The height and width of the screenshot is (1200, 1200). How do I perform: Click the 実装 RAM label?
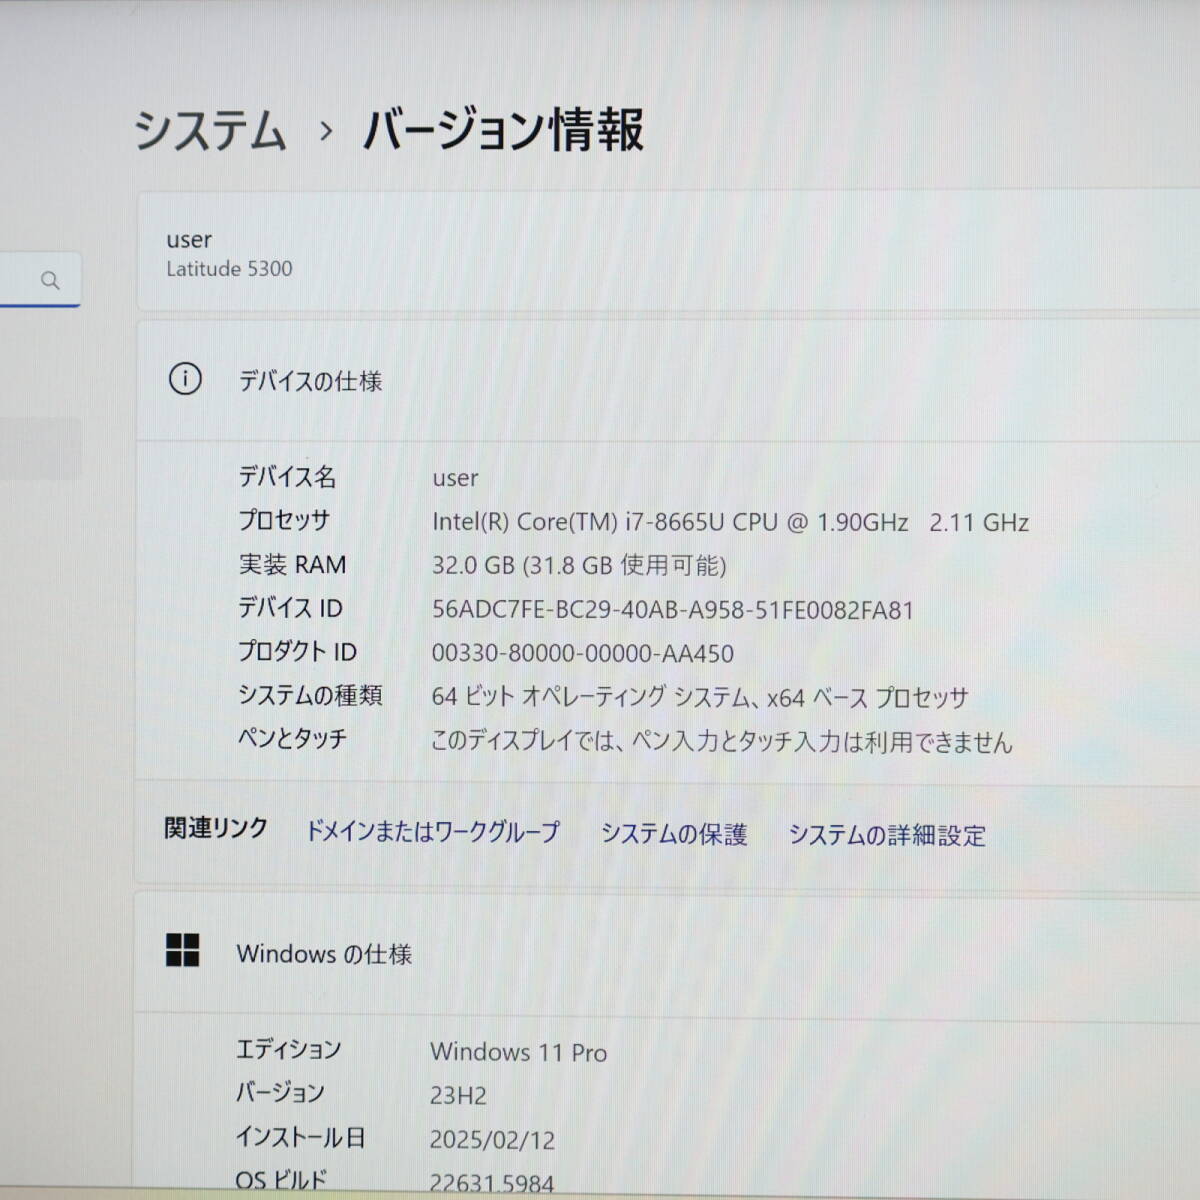coord(292,564)
